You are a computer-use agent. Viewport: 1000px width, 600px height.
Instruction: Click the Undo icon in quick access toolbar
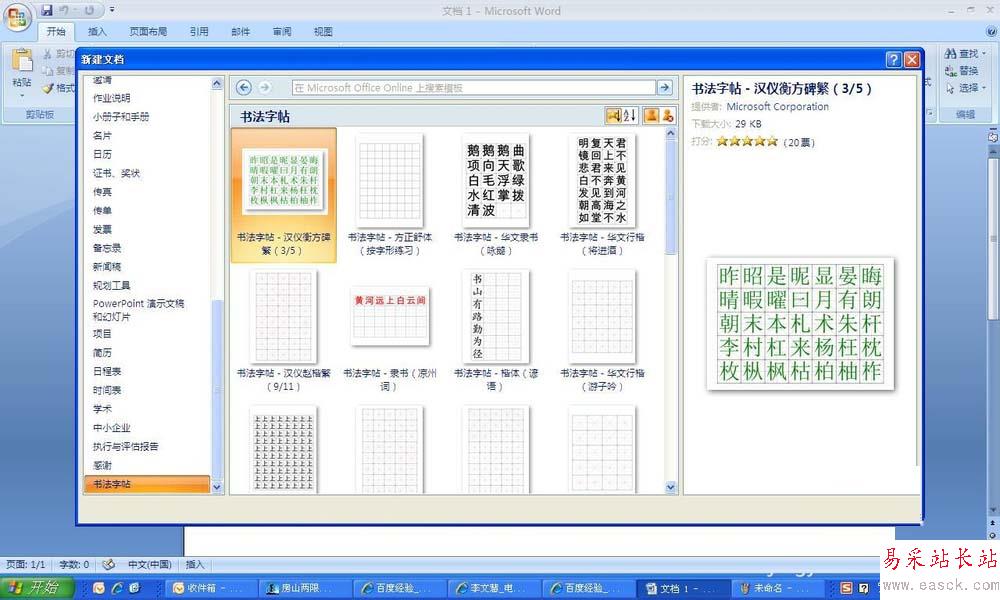click(64, 10)
